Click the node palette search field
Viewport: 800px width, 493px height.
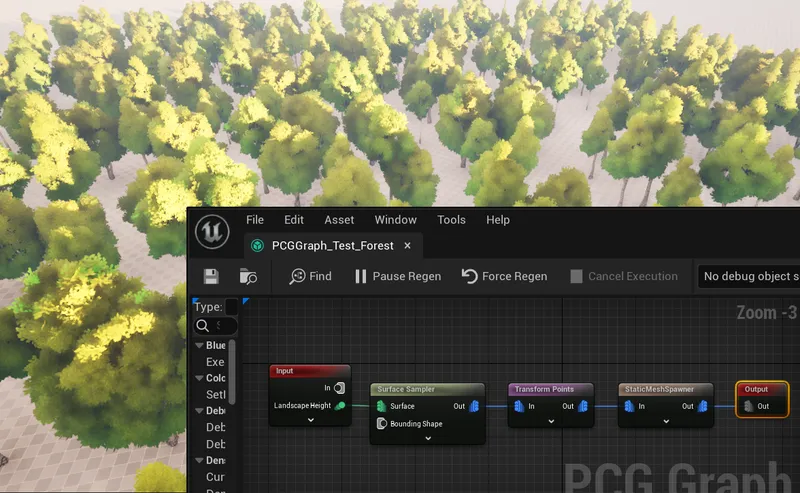pos(215,326)
